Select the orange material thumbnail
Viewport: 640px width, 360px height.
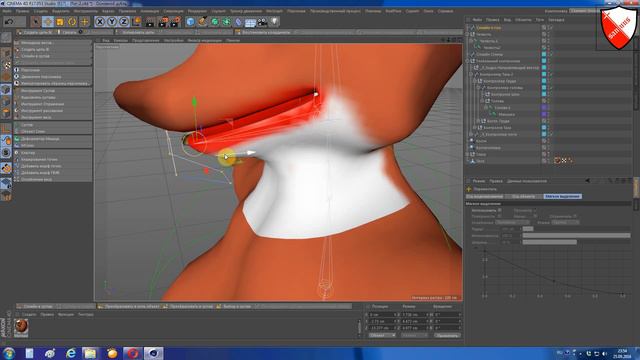click(21, 327)
